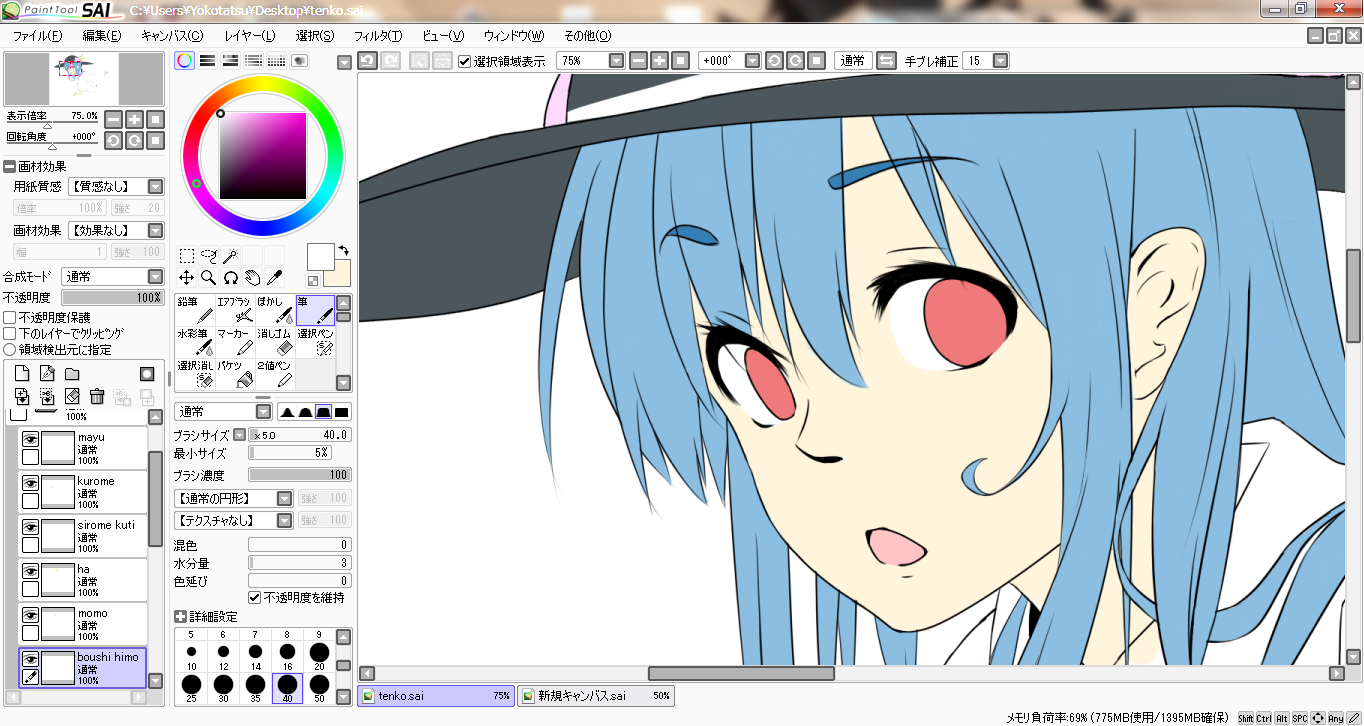The width and height of the screenshot is (1364, 726).
Task: Open the キャンバス(C) menu
Action: (x=172, y=36)
